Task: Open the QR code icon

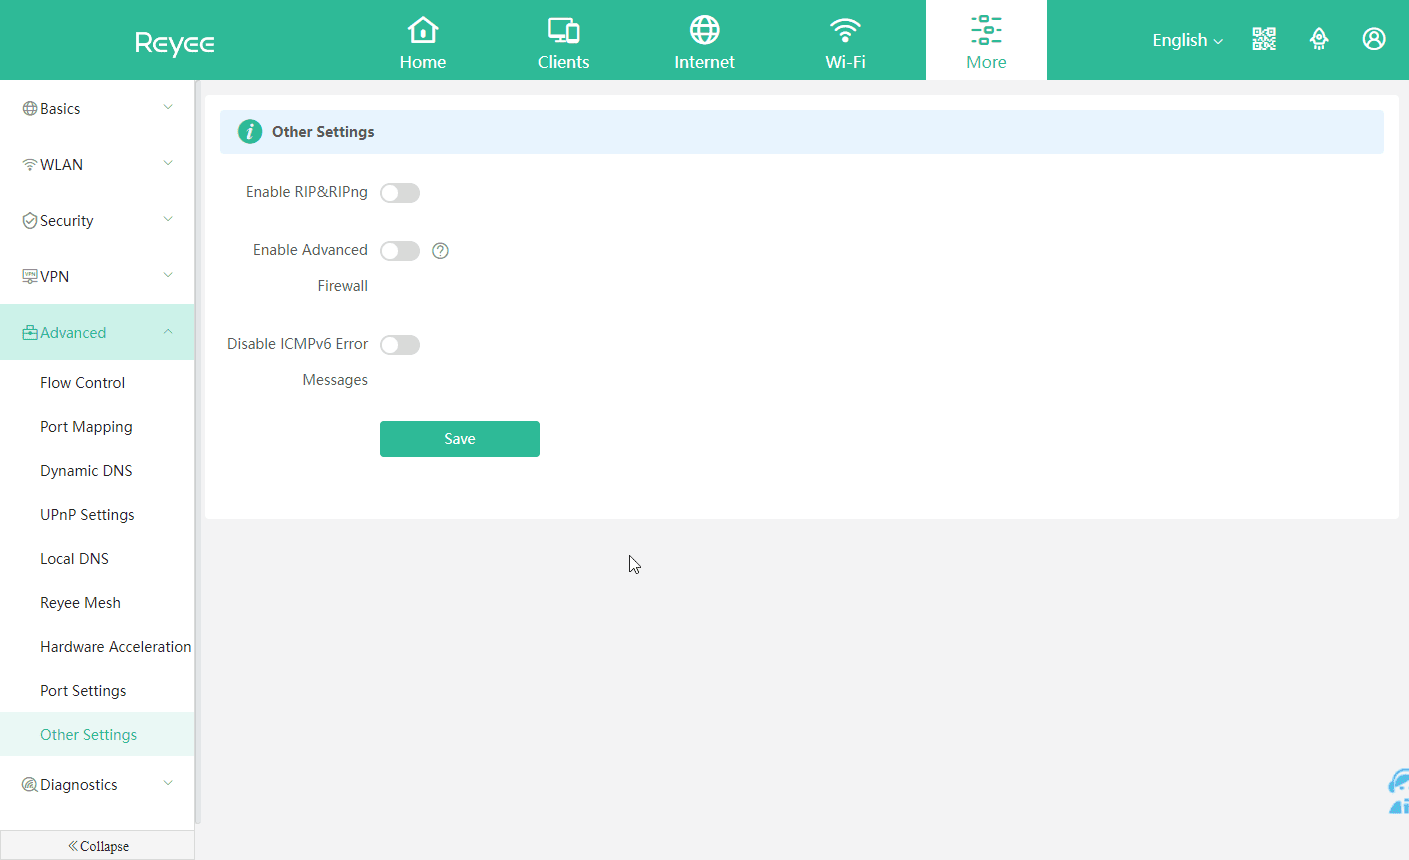Action: (1264, 39)
